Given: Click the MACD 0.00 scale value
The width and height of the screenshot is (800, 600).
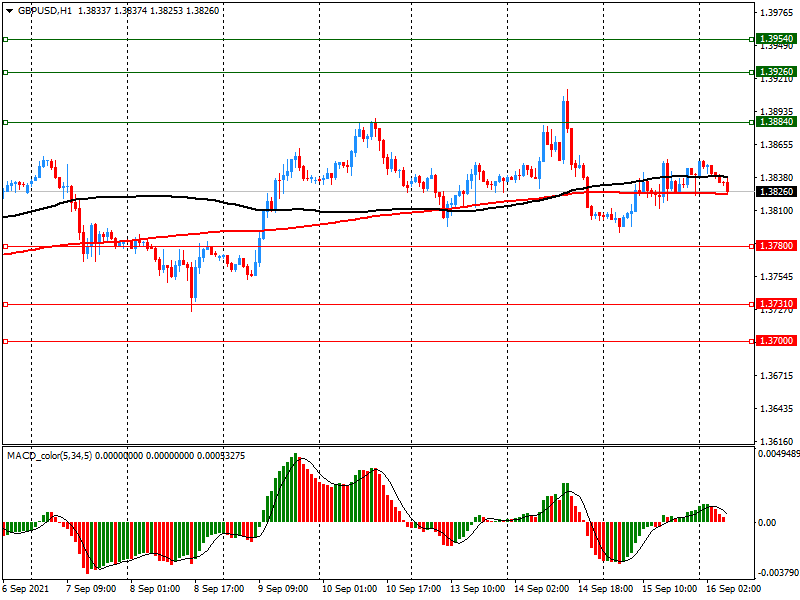Looking at the screenshot, I should tap(767, 522).
